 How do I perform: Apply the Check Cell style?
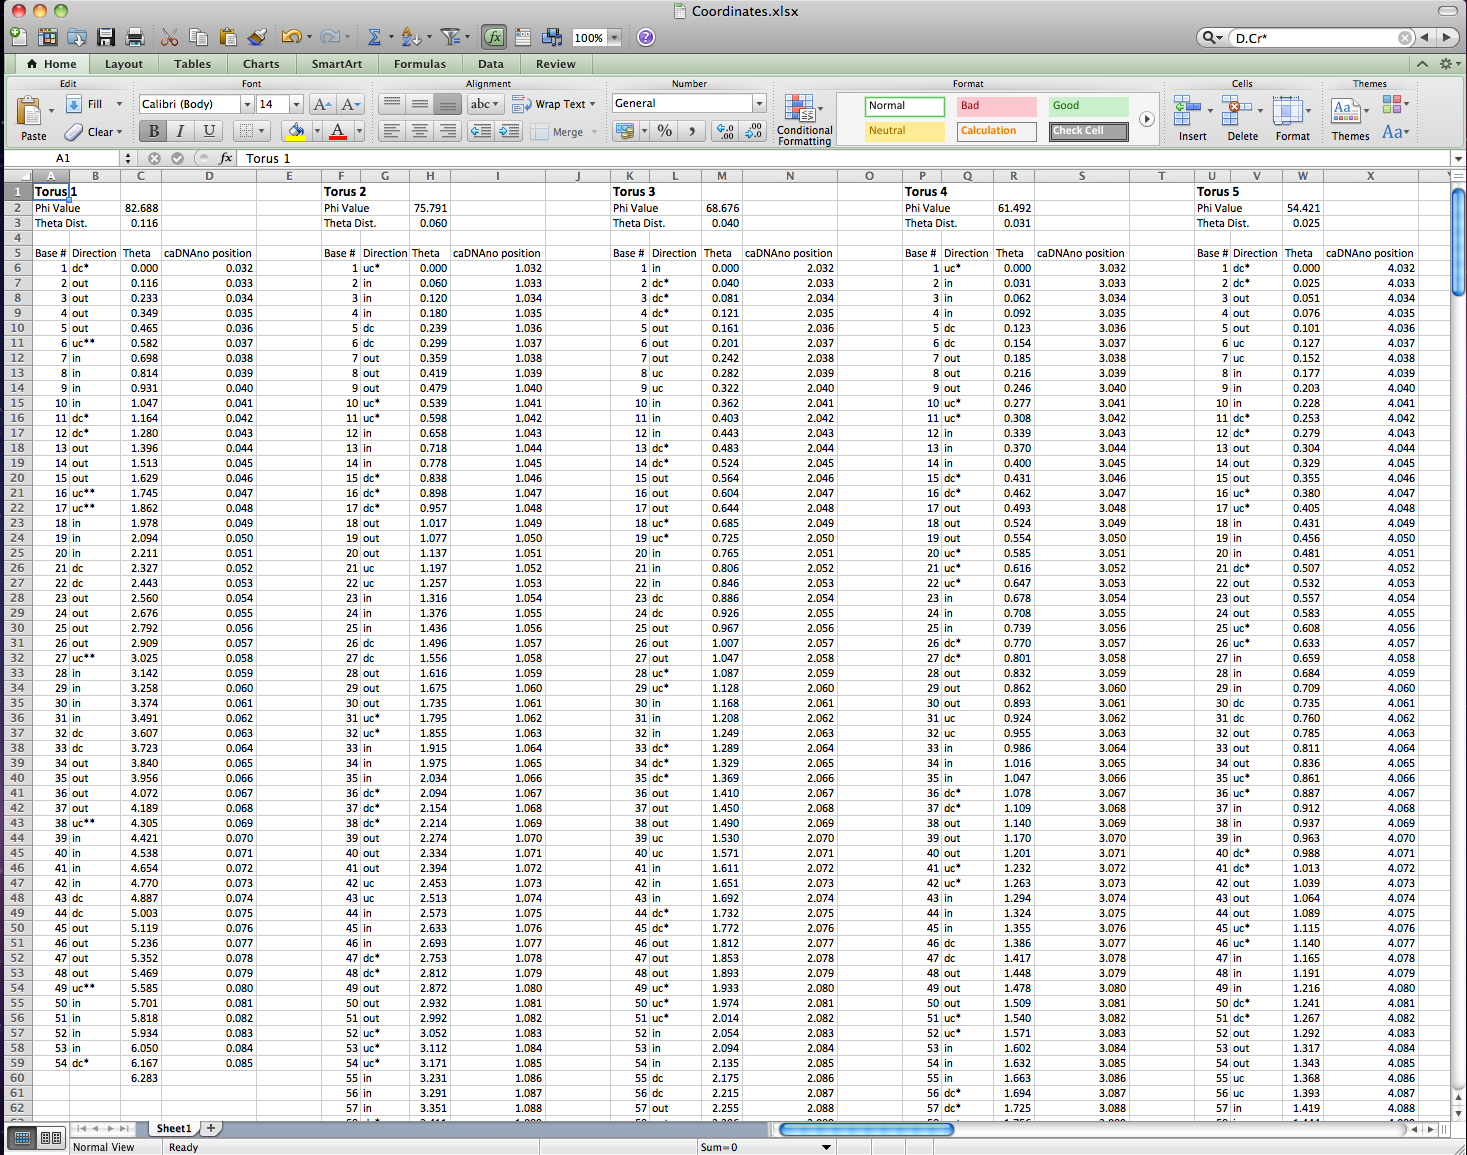tap(1088, 131)
